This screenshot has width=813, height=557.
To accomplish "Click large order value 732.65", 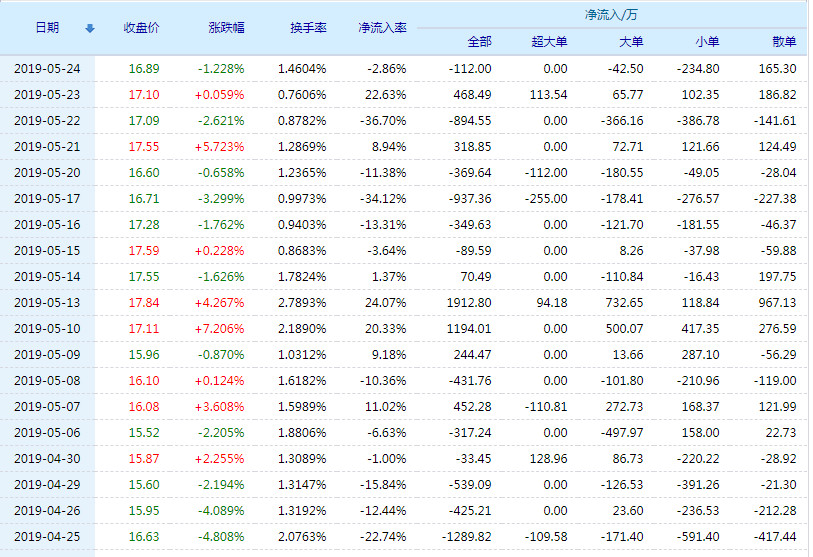I will point(624,302).
